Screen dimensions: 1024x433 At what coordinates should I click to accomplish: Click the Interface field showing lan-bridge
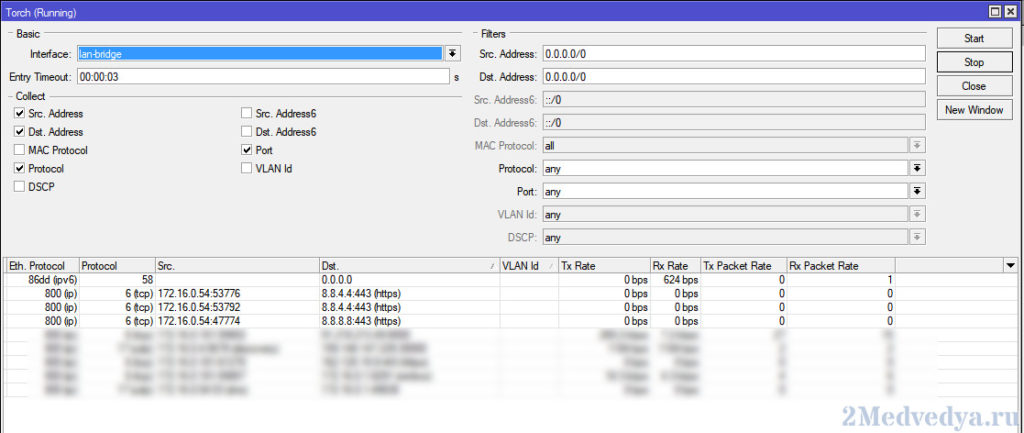(x=260, y=54)
